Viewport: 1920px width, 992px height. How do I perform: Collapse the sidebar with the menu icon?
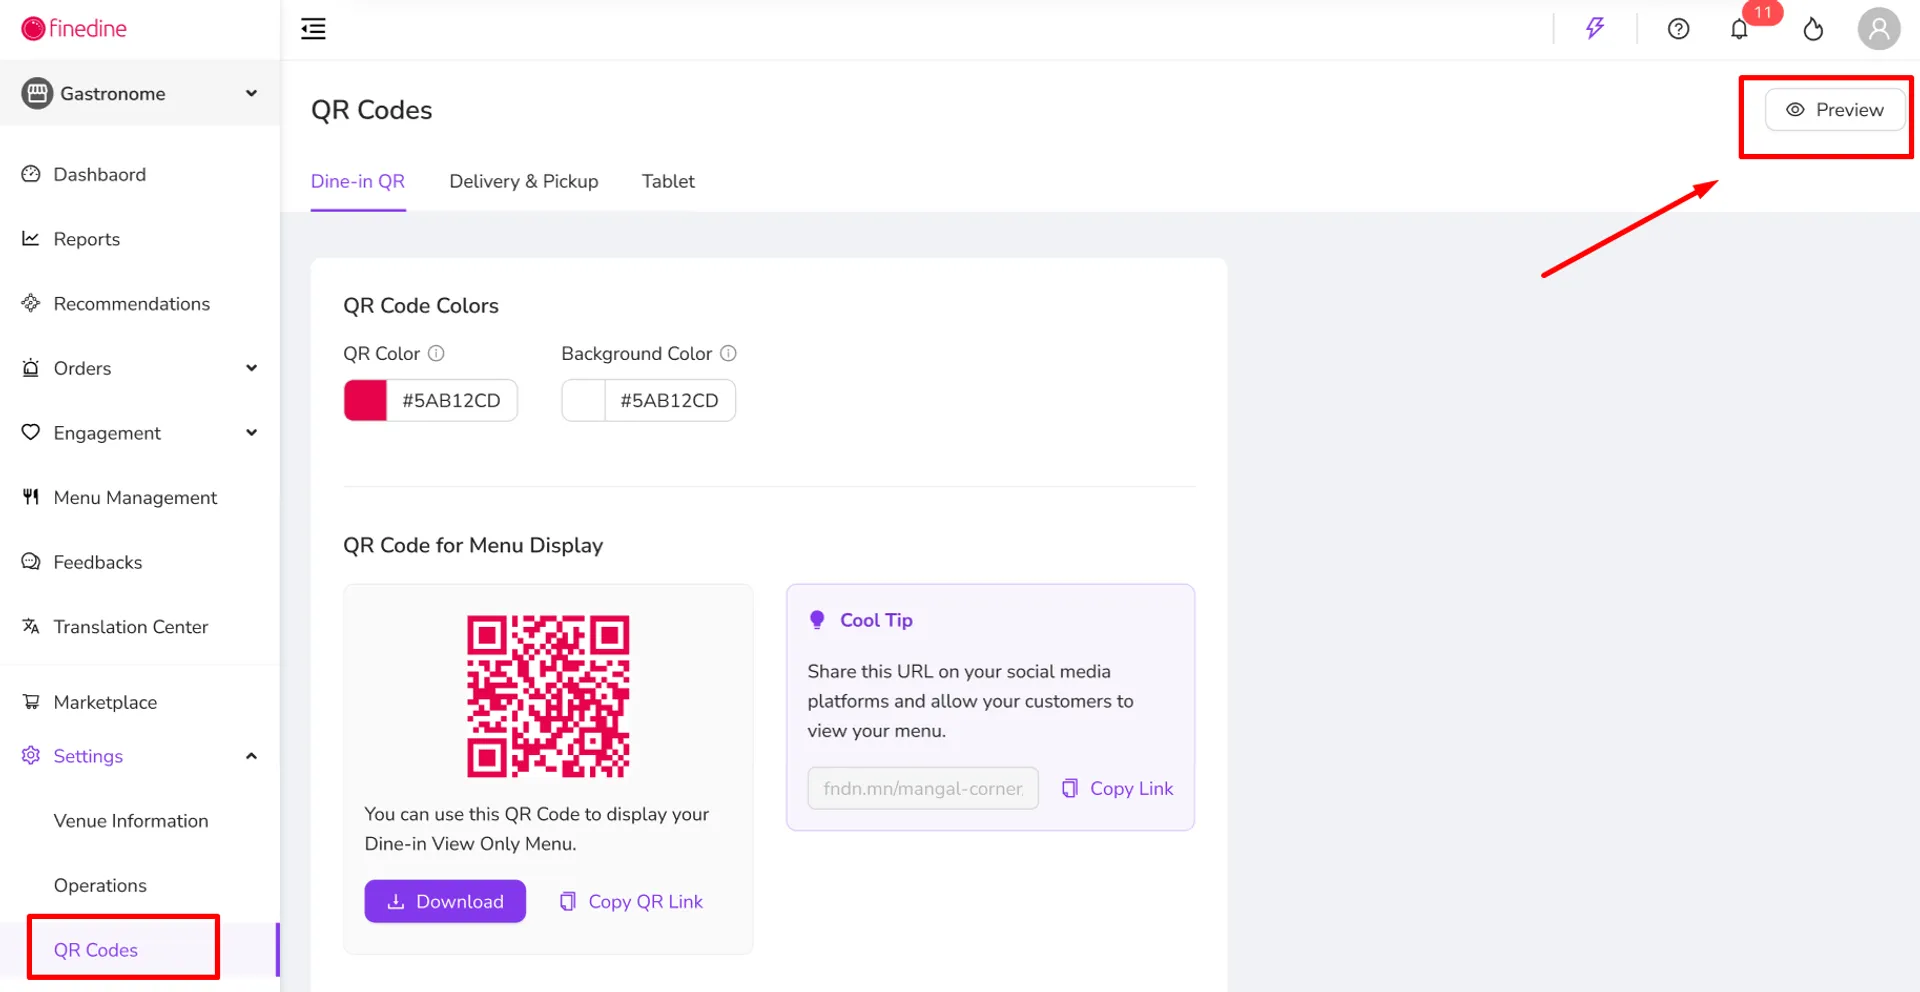point(313,29)
